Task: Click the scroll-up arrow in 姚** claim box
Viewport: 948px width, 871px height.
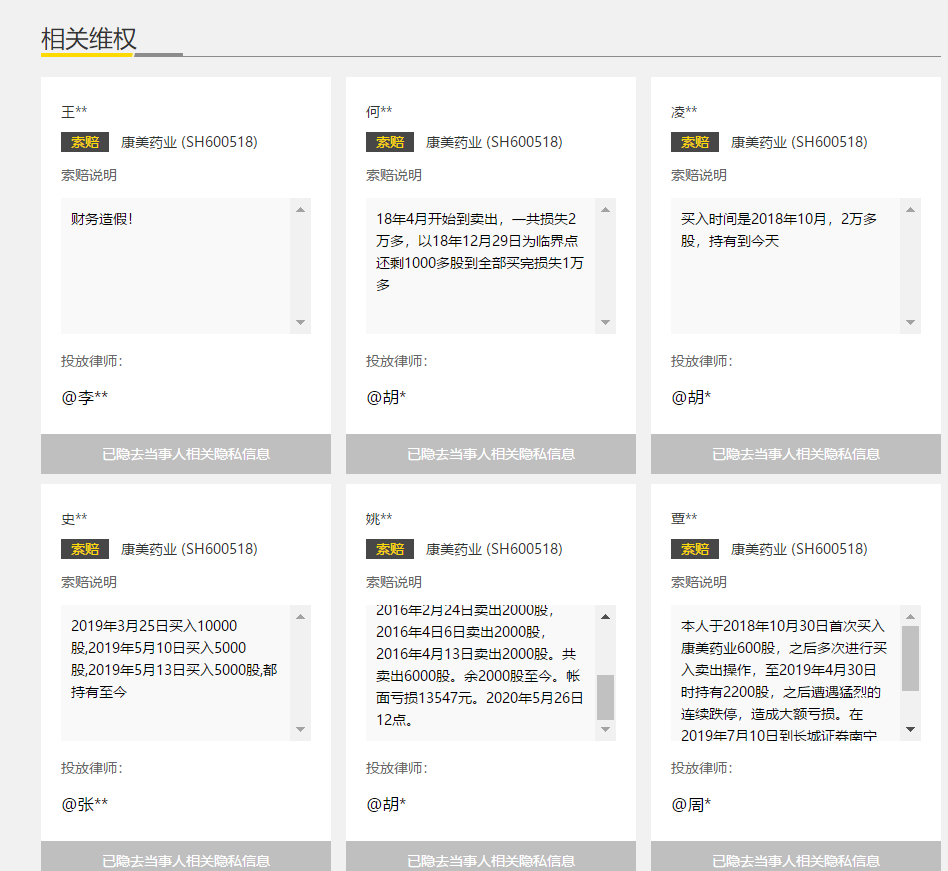Action: tap(605, 617)
